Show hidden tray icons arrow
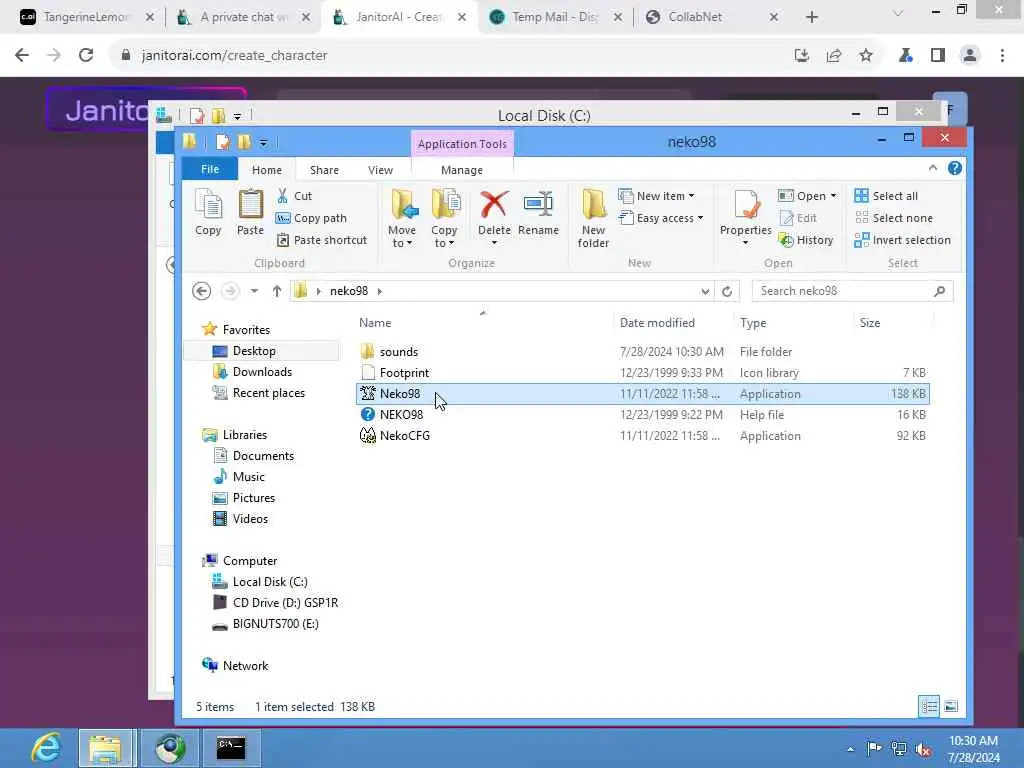The height and width of the screenshot is (768, 1024). click(x=850, y=749)
